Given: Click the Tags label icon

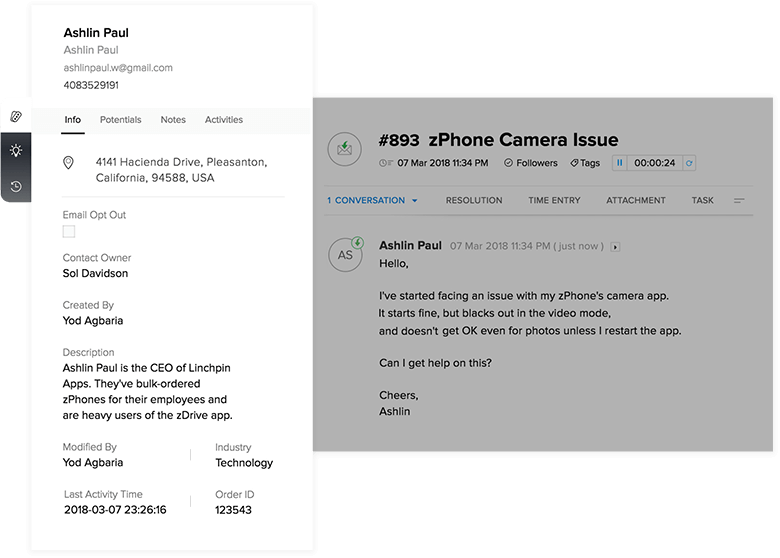Looking at the screenshot, I should pyautogui.click(x=574, y=163).
